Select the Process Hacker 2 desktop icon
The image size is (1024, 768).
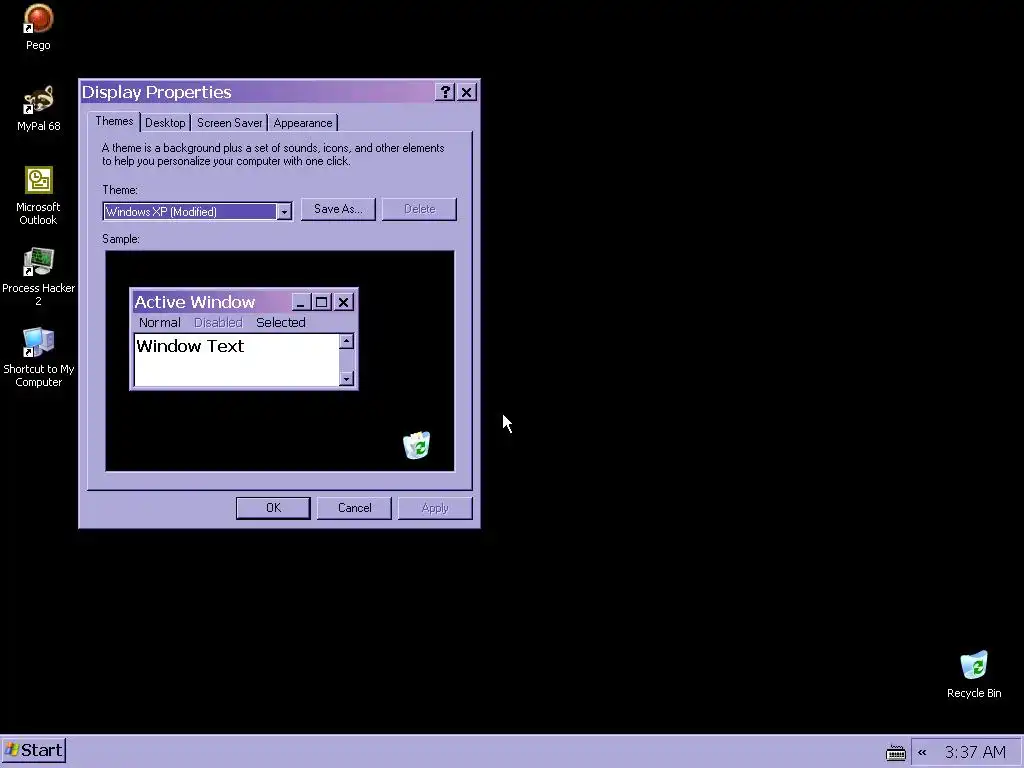pyautogui.click(x=38, y=277)
